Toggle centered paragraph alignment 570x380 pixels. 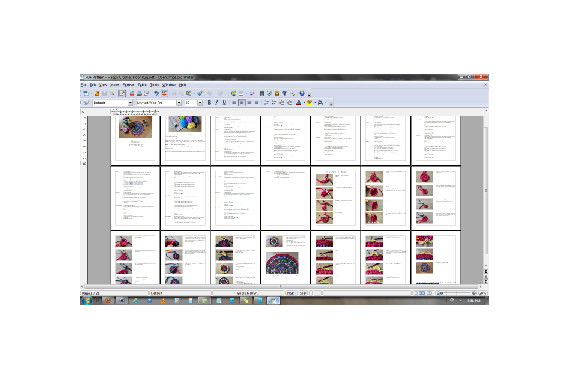click(241, 103)
